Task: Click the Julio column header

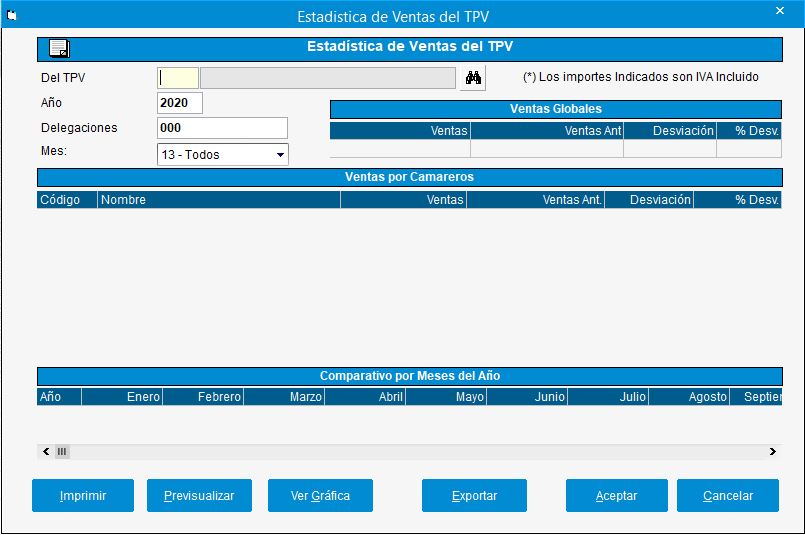Action: (608, 396)
